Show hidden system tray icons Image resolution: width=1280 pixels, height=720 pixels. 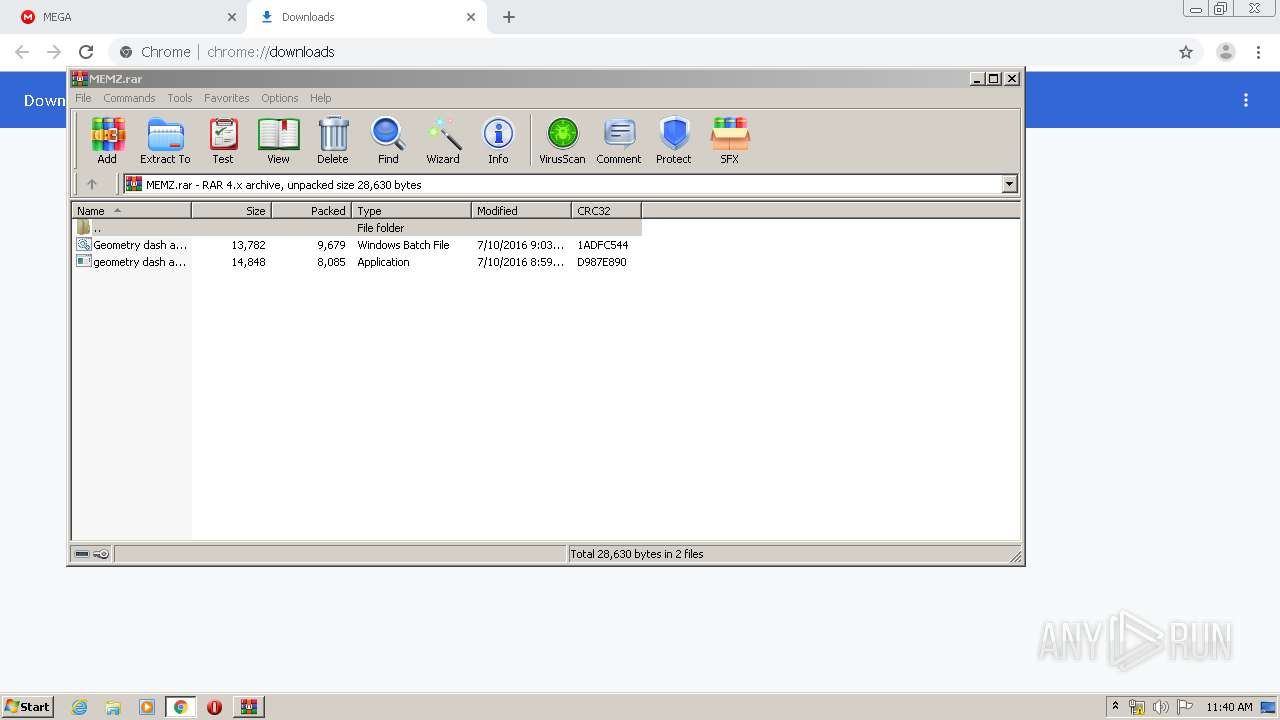[1115, 707]
